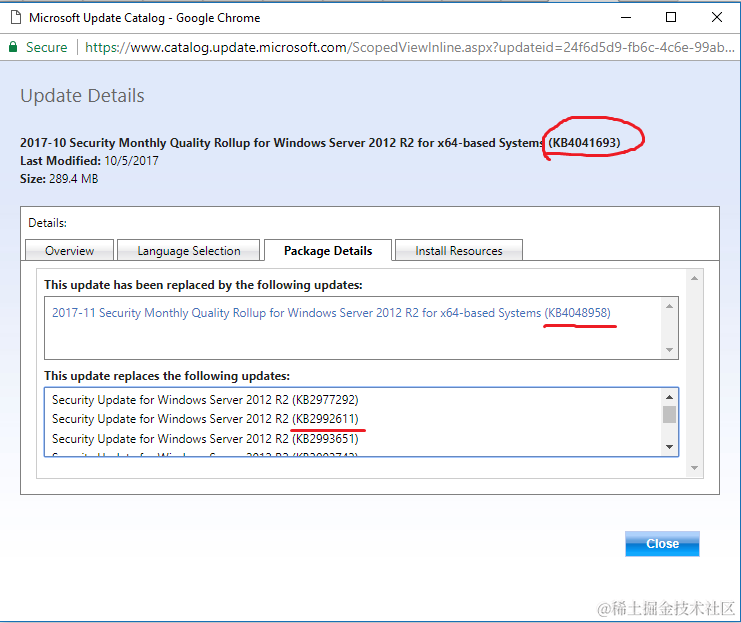The width and height of the screenshot is (741, 623).
Task: Click the 'This update has been replaced' heading
Action: [203, 285]
